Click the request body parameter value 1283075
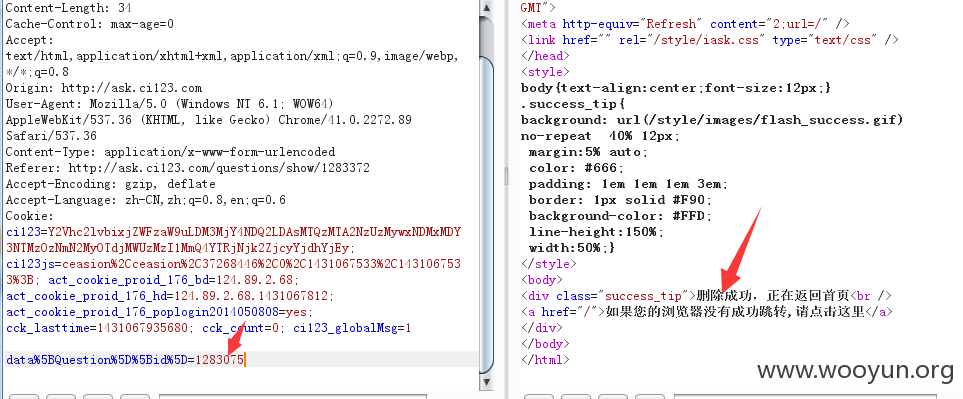This screenshot has width=963, height=399. point(220,360)
